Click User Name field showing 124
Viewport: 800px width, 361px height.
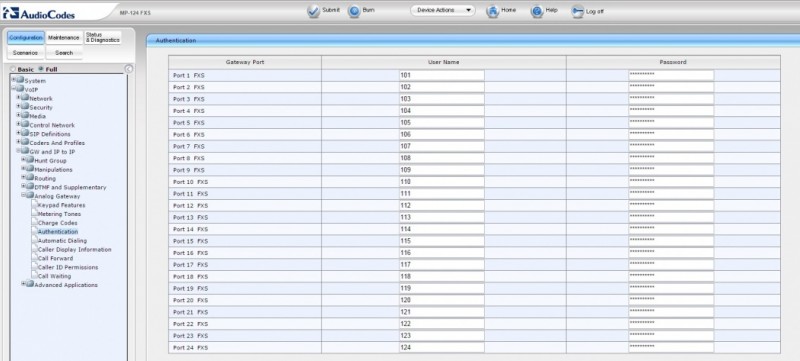[x=441, y=348]
